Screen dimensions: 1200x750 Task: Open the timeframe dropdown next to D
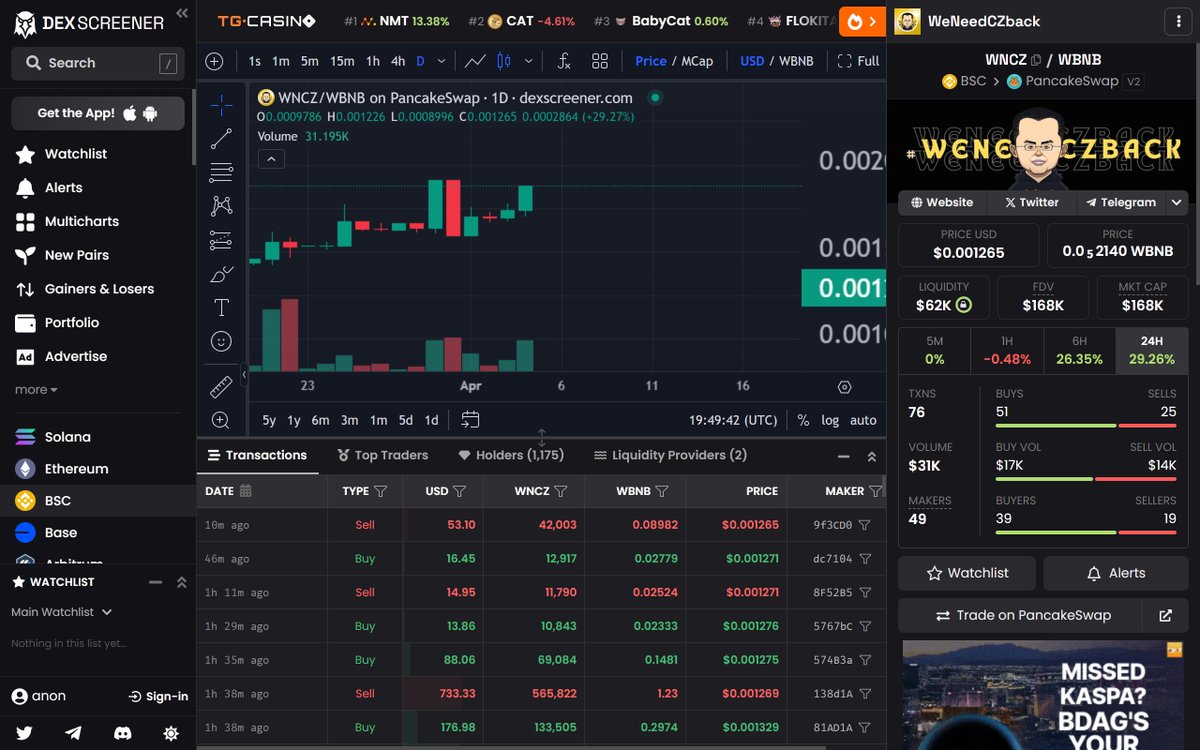pos(442,61)
